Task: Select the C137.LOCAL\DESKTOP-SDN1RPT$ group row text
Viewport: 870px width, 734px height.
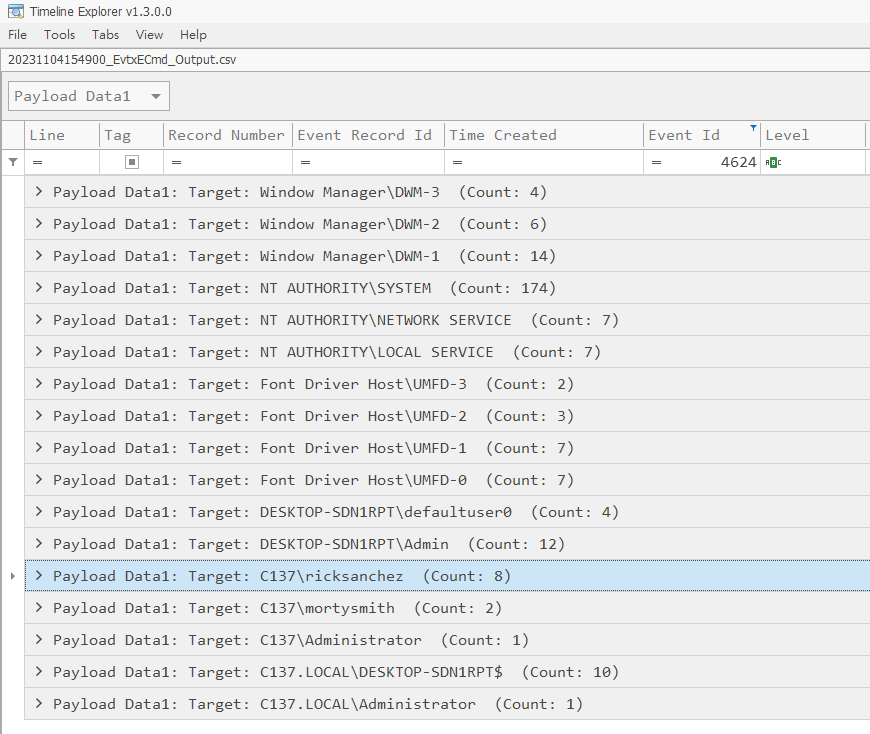Action: pos(336,672)
